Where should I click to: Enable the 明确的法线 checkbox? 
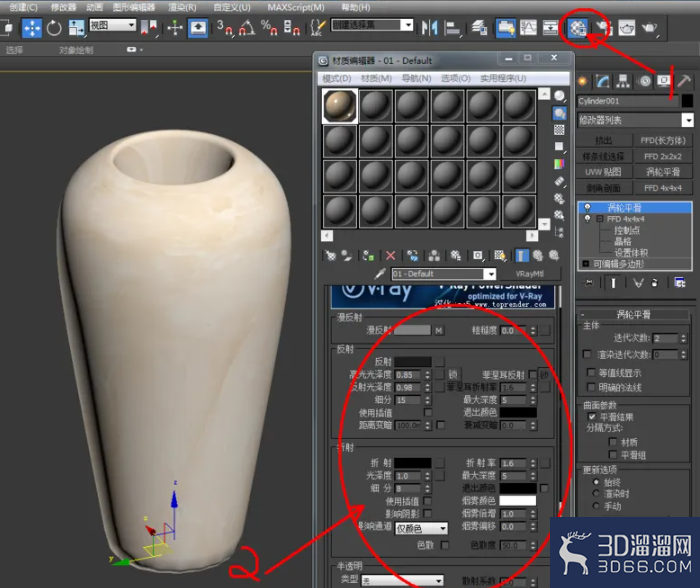(x=591, y=387)
